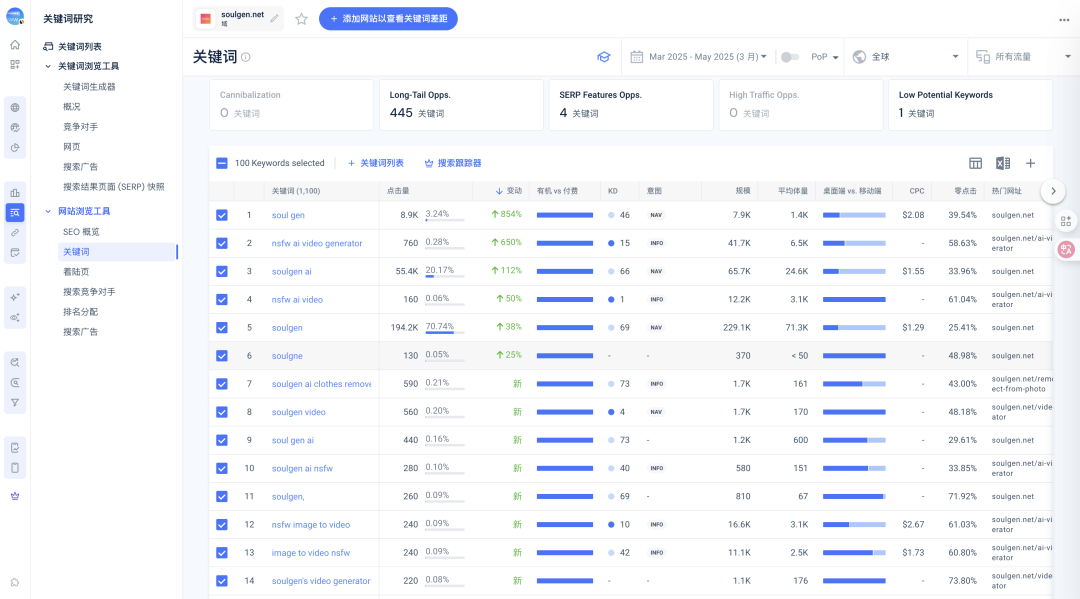Viewport: 1080px width, 599px height.
Task: Click the translation floating icon at right edge
Action: click(1066, 249)
